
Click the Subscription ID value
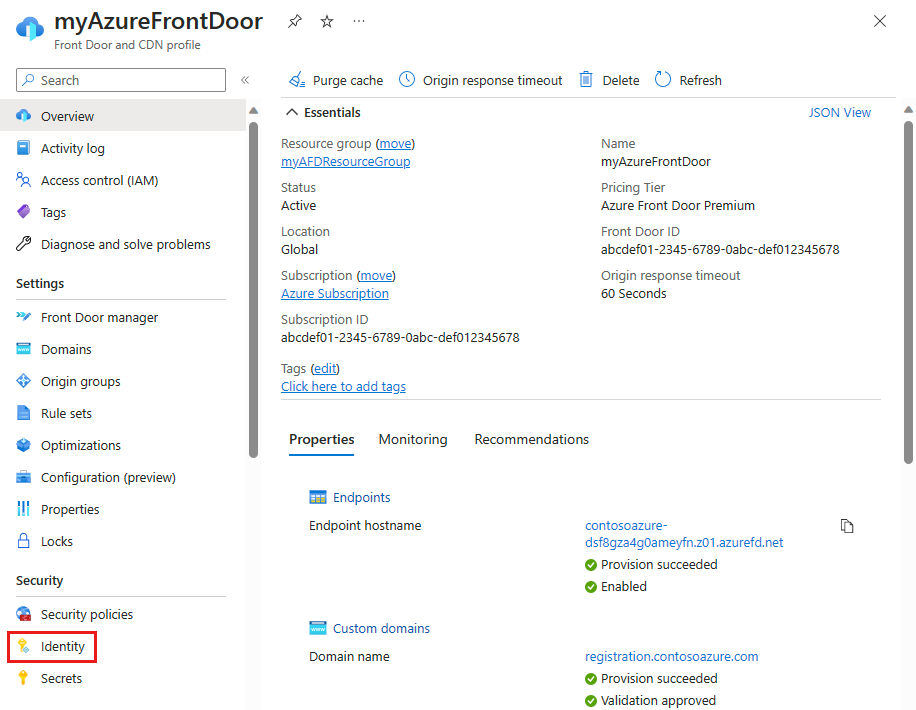(x=400, y=338)
